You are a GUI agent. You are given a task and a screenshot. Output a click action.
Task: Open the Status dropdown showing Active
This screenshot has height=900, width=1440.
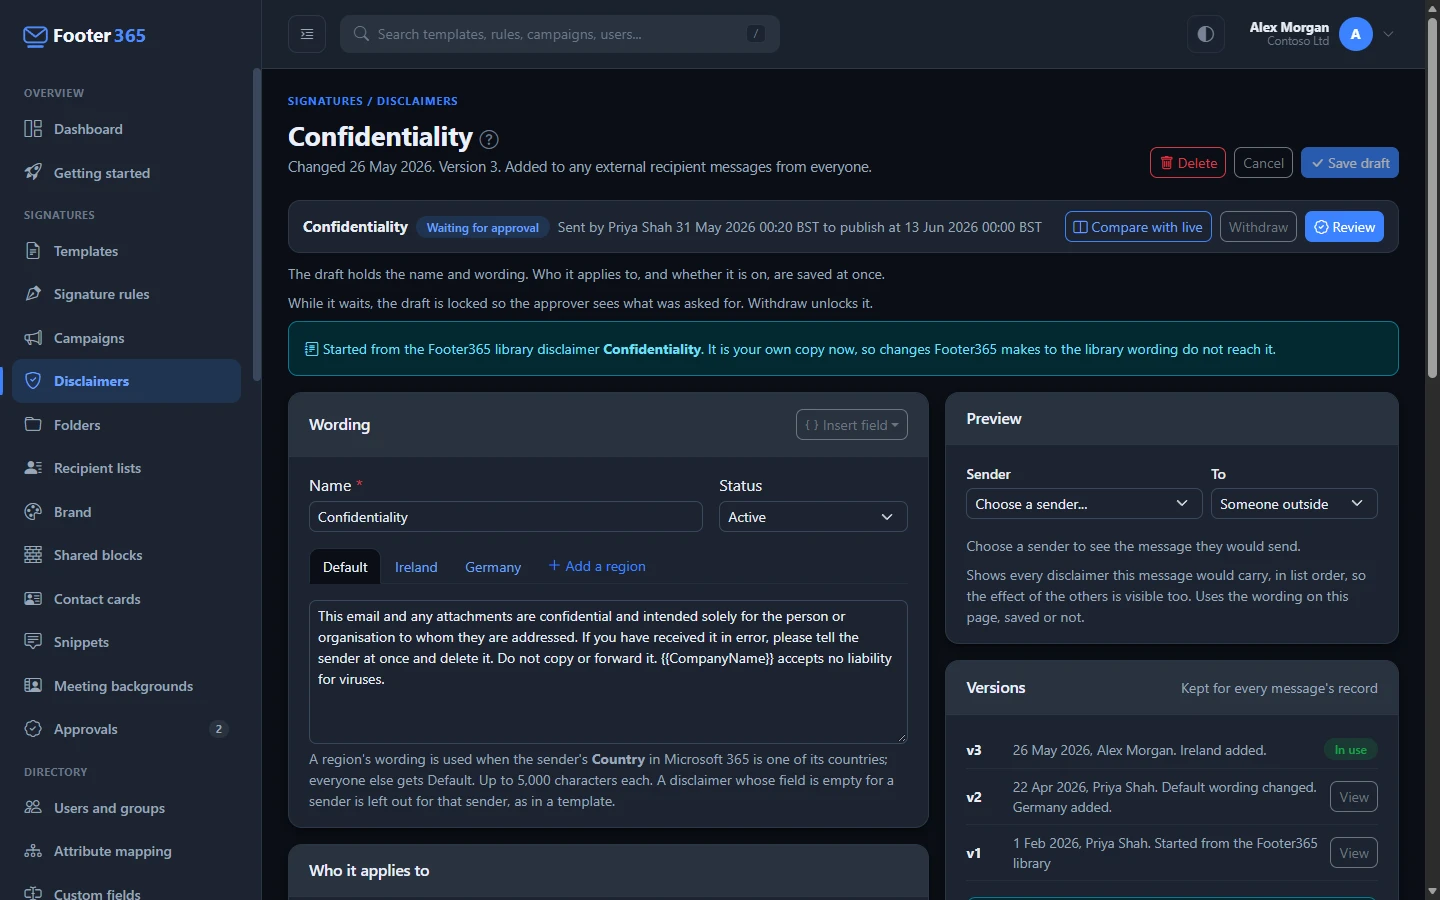(813, 517)
